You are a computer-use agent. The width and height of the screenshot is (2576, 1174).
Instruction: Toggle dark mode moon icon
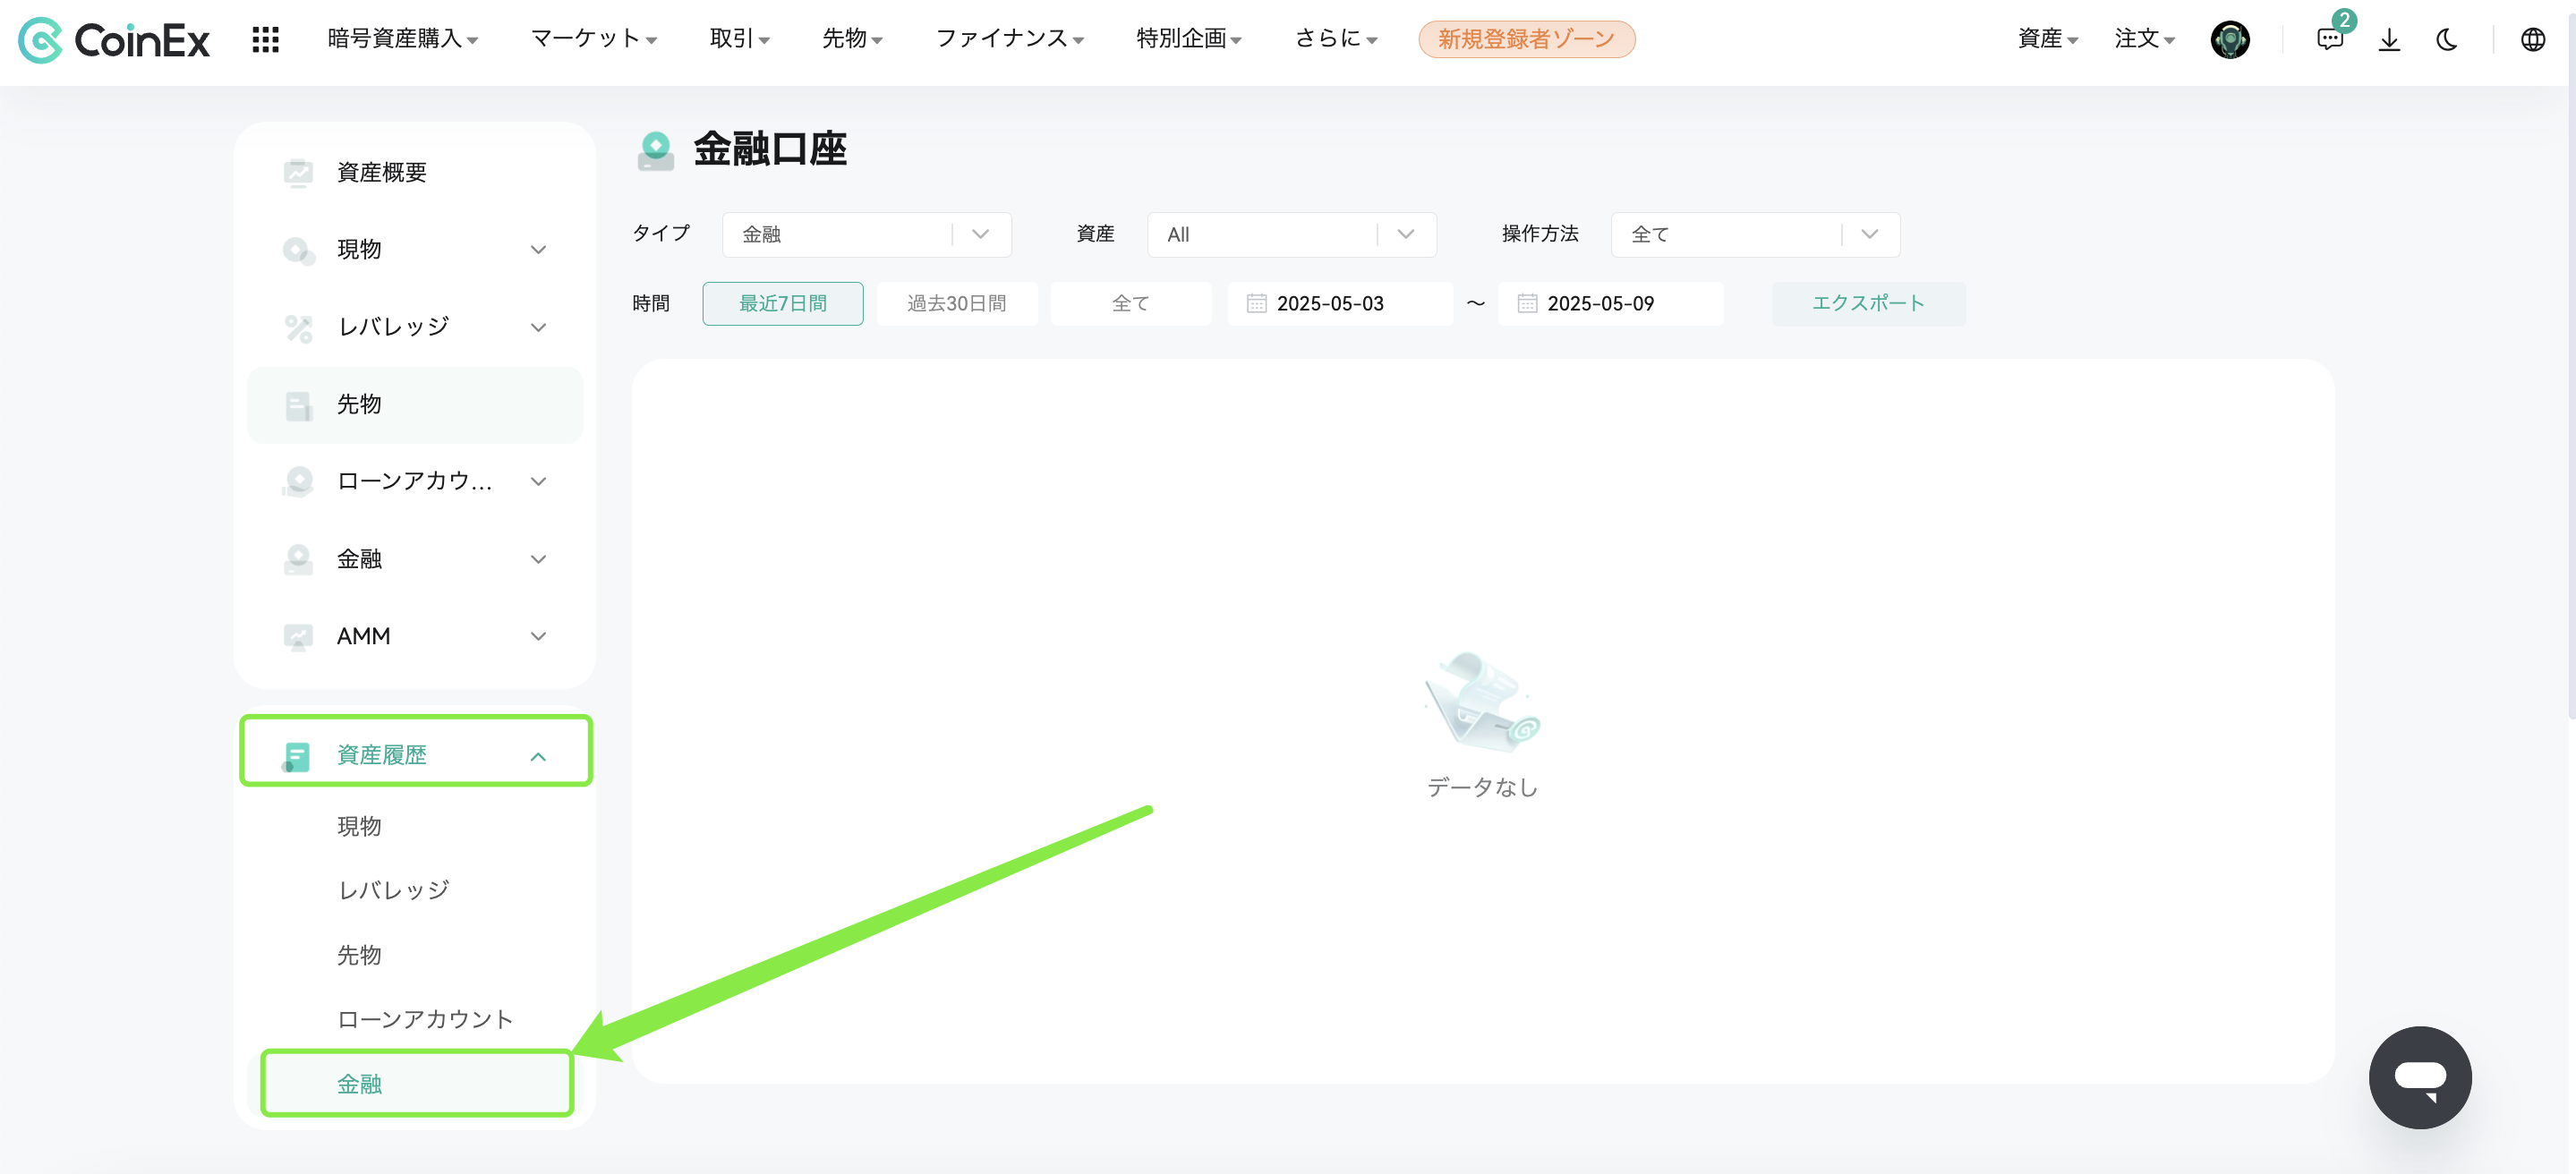(x=2447, y=40)
